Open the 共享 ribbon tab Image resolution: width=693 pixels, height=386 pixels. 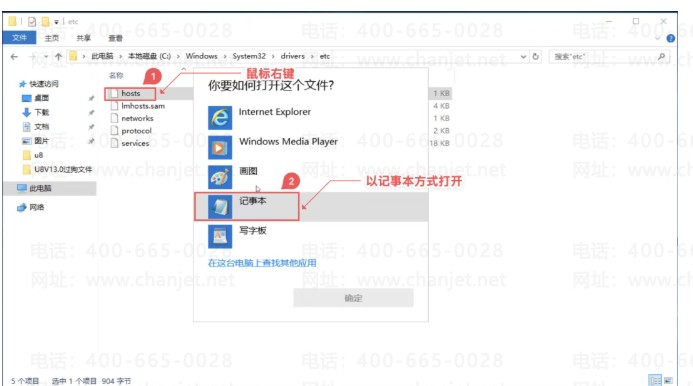pyautogui.click(x=84, y=38)
